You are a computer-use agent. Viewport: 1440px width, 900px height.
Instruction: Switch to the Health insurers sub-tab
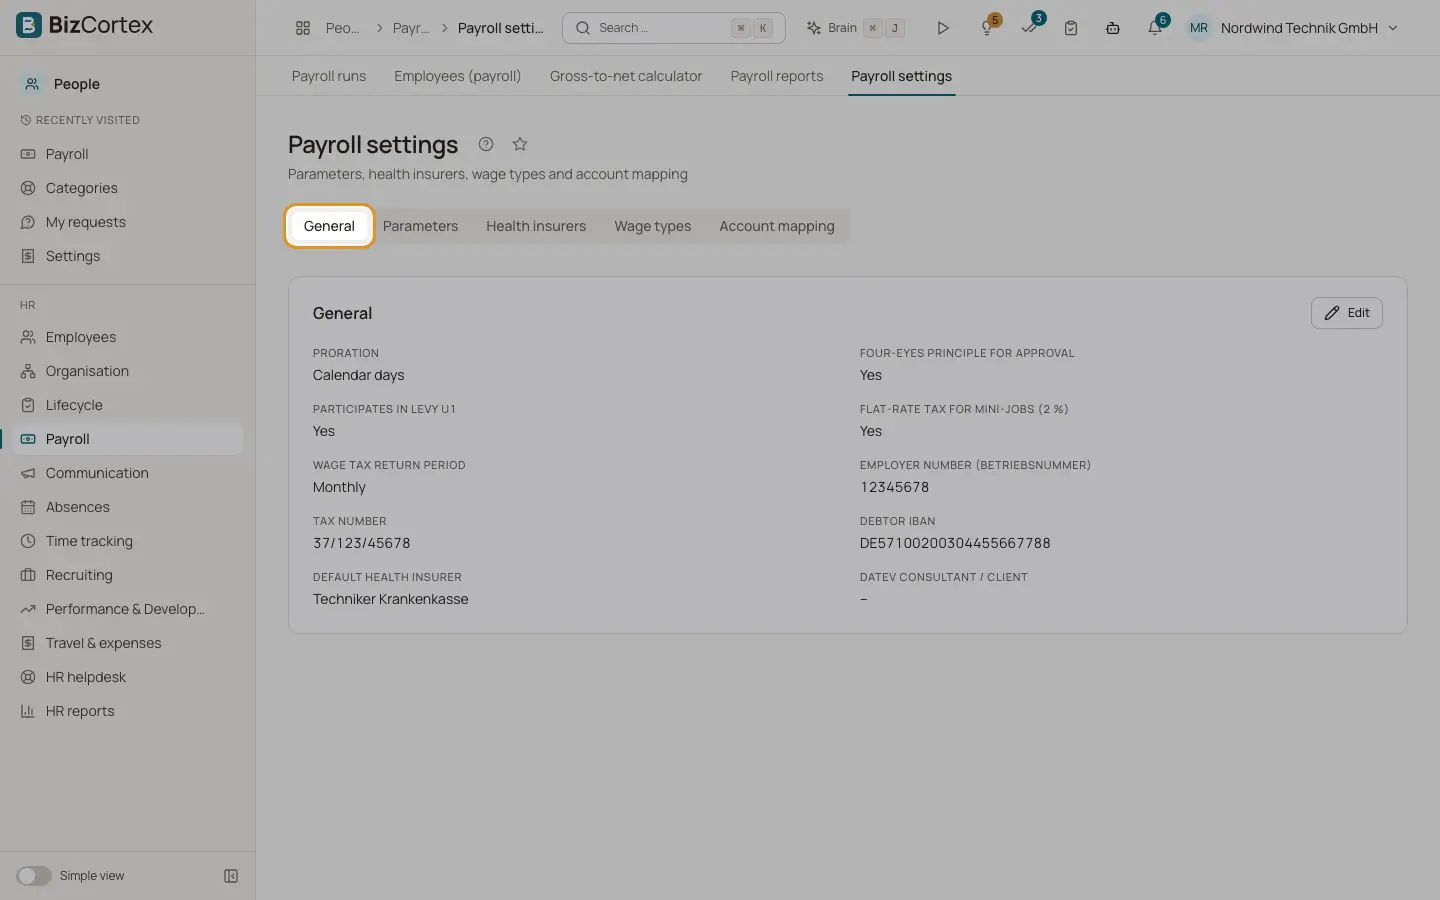[x=536, y=226]
